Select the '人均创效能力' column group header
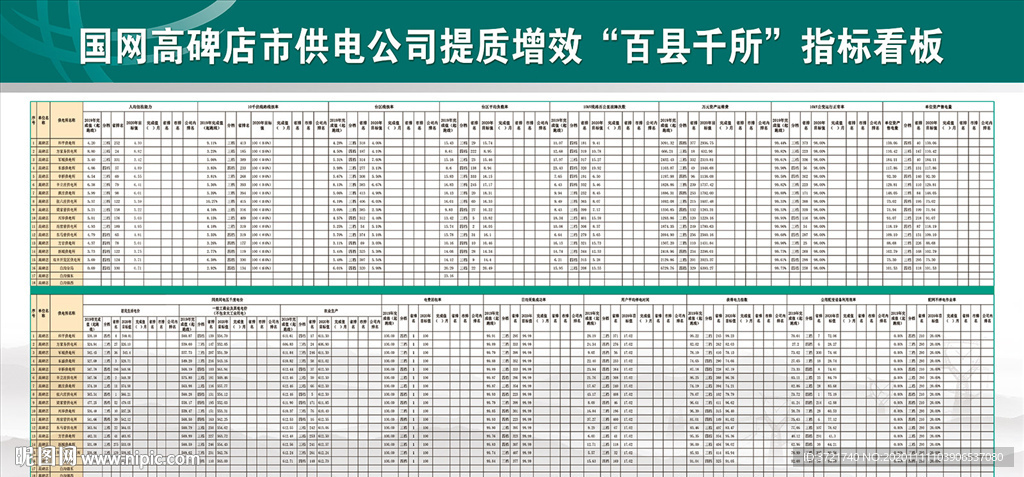This screenshot has width=1024, height=477. coord(140,105)
